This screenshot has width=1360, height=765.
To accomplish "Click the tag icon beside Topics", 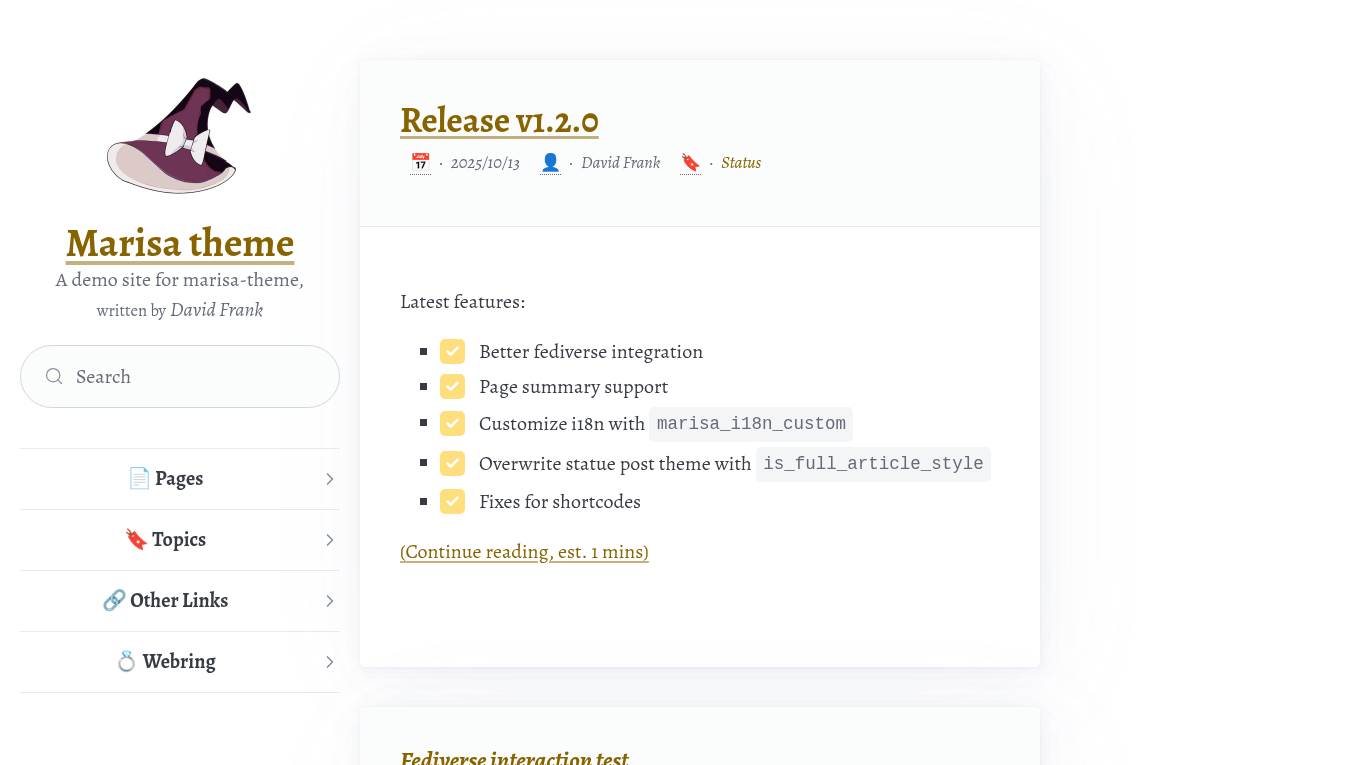I will 136,539.
